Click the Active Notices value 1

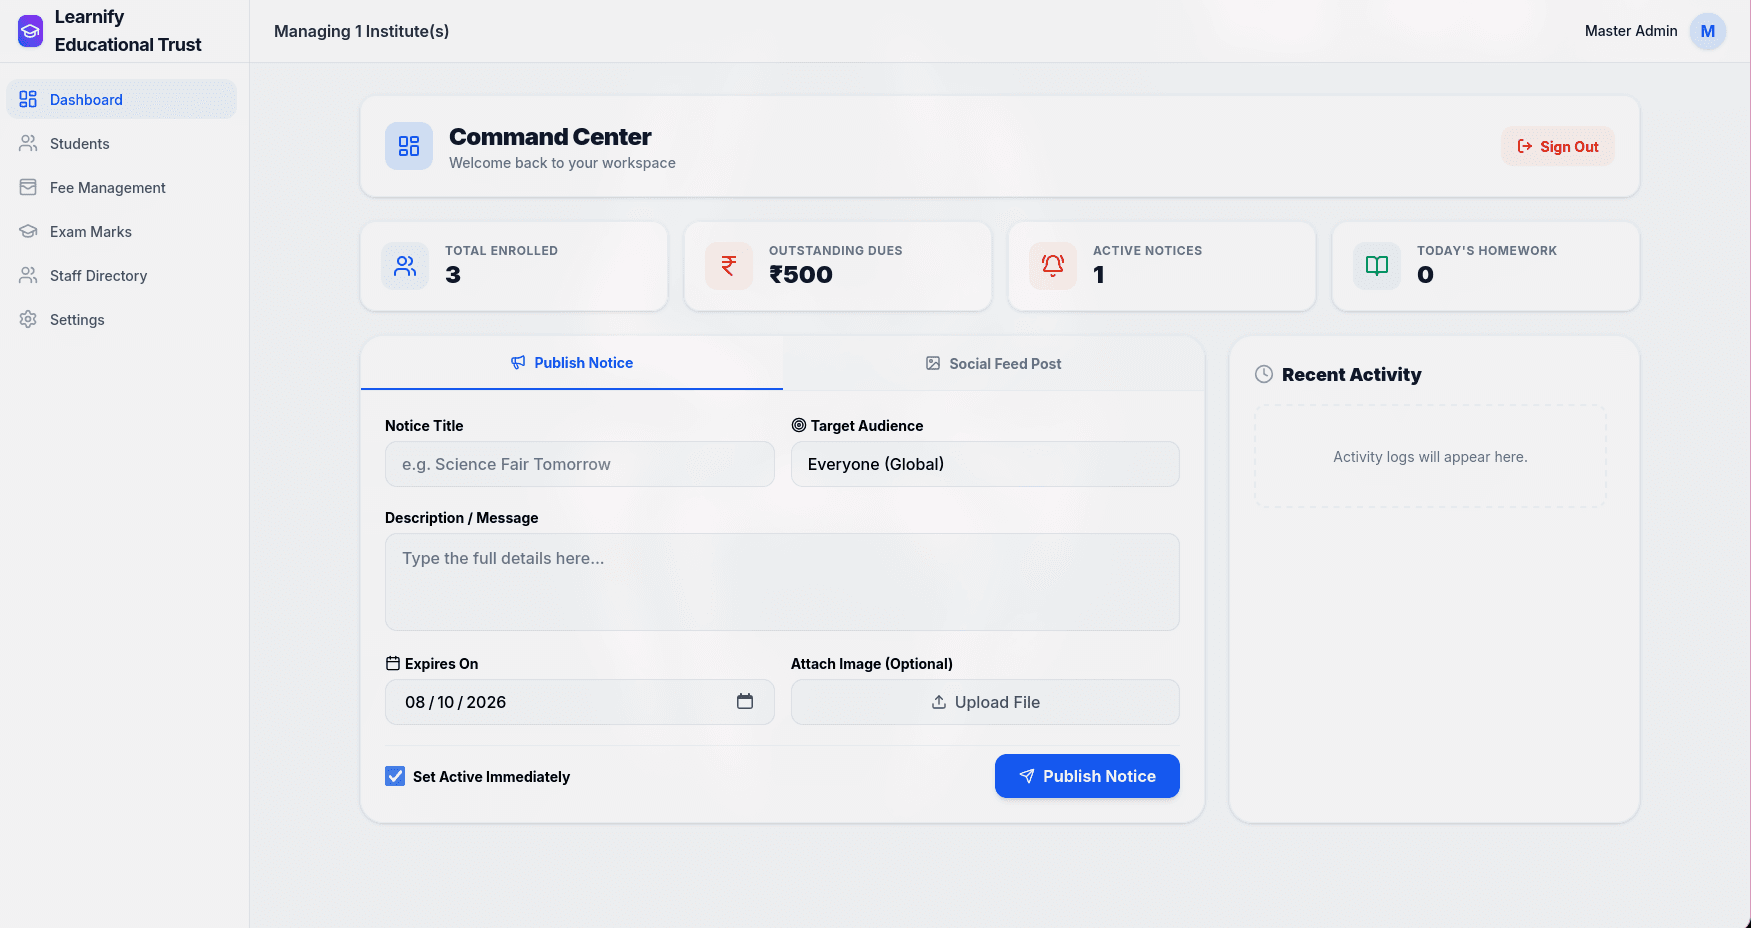tap(1099, 275)
